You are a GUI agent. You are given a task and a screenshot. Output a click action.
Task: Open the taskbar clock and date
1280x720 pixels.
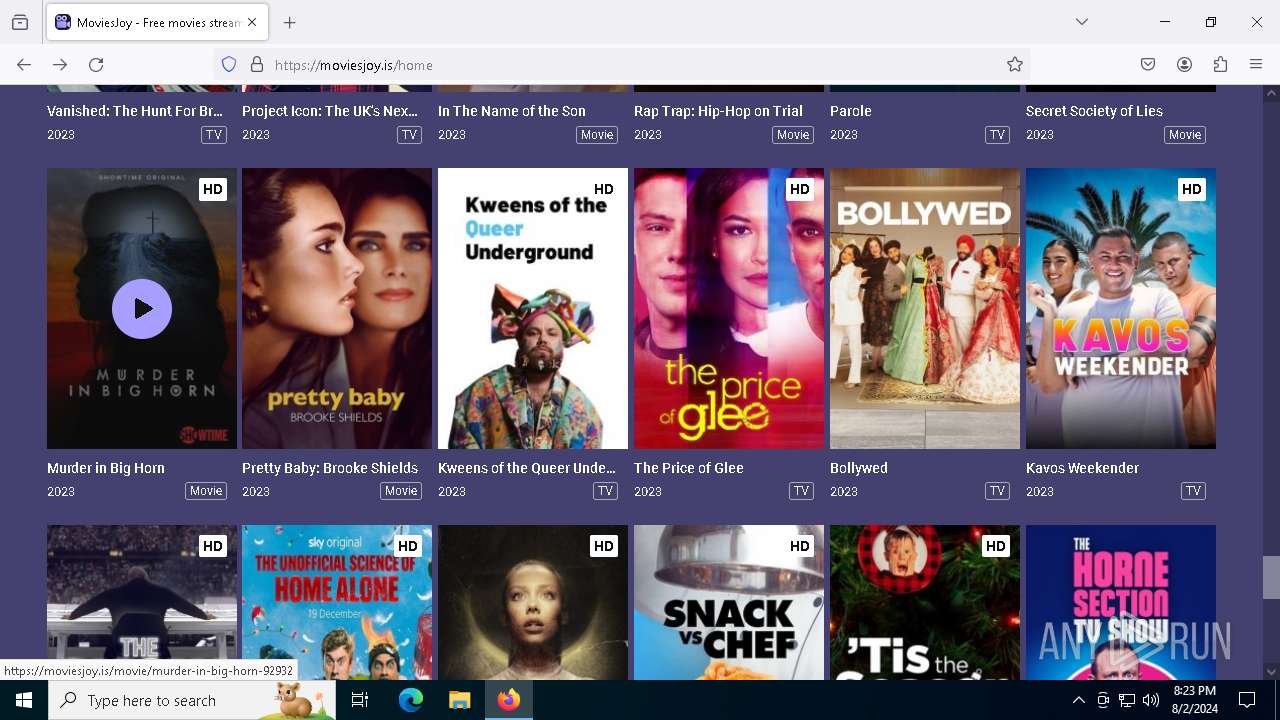point(1194,700)
